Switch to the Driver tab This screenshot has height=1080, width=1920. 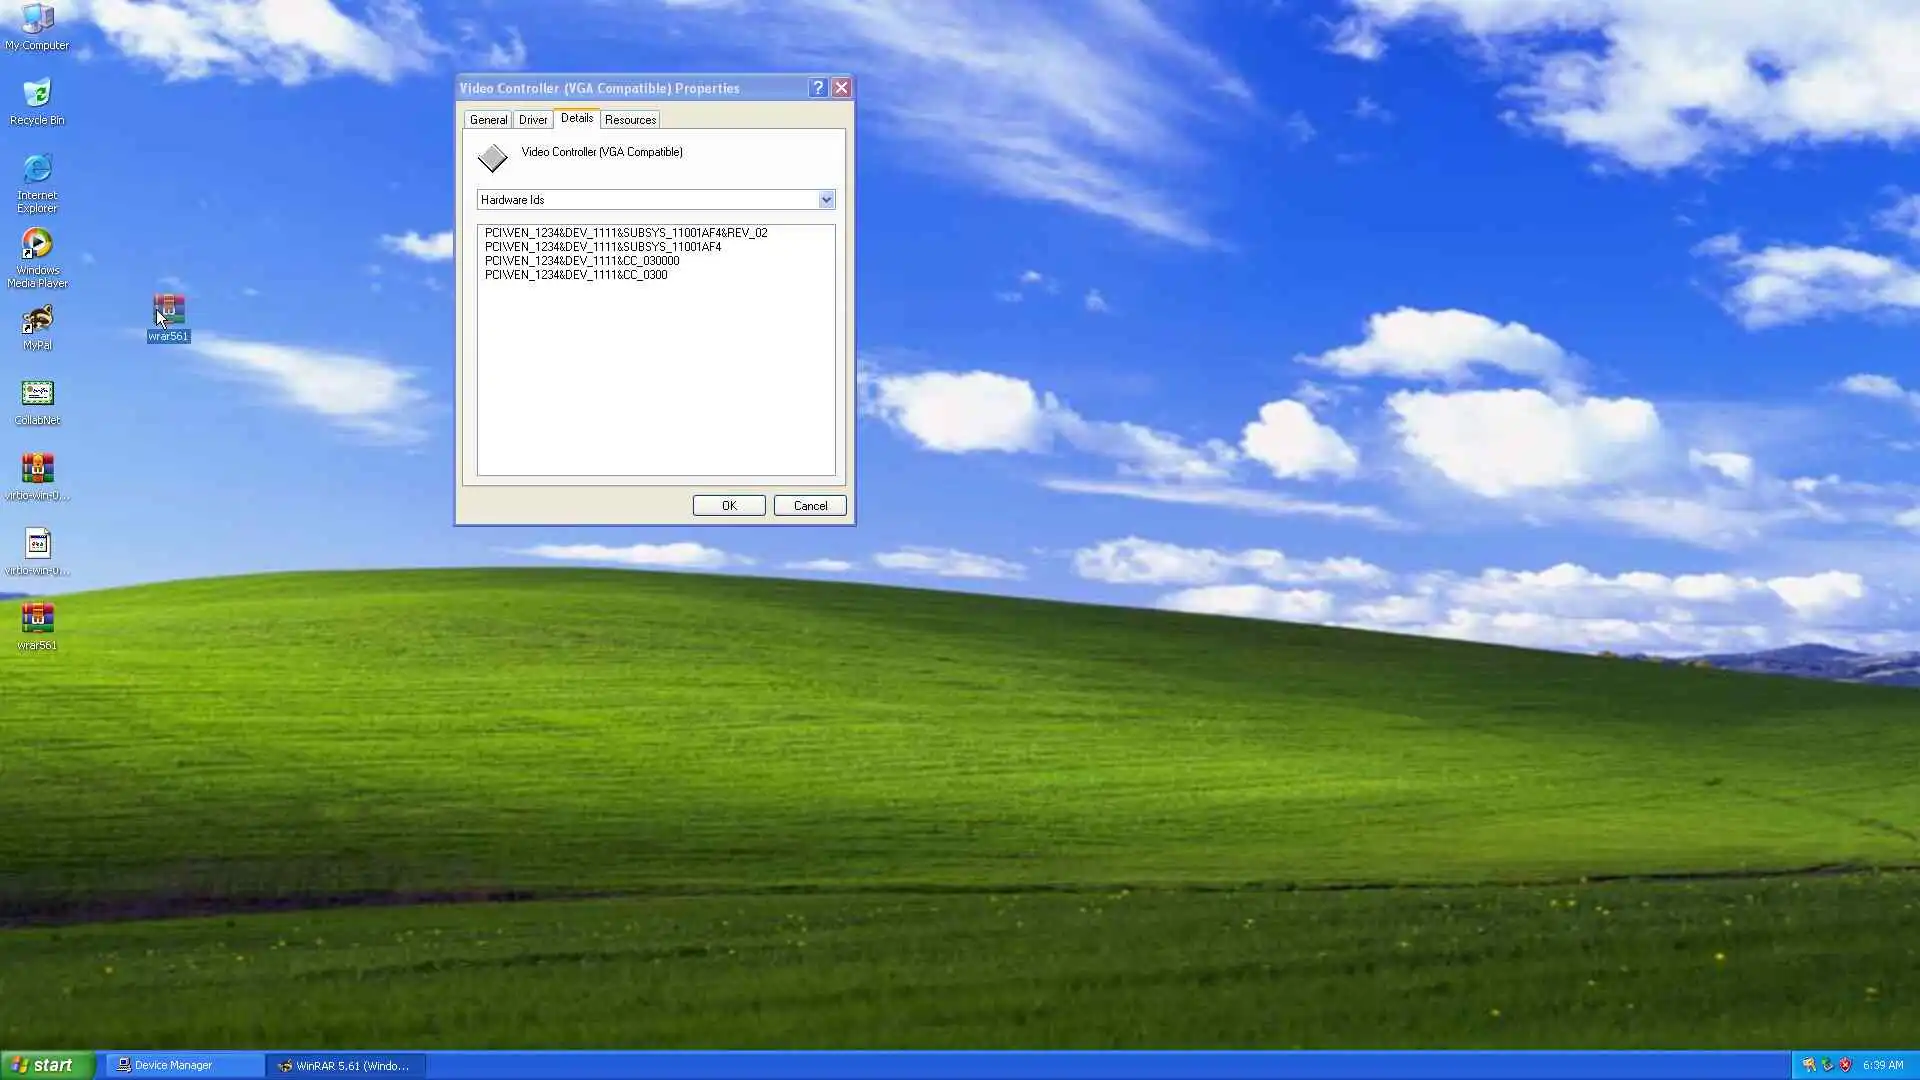coord(532,120)
